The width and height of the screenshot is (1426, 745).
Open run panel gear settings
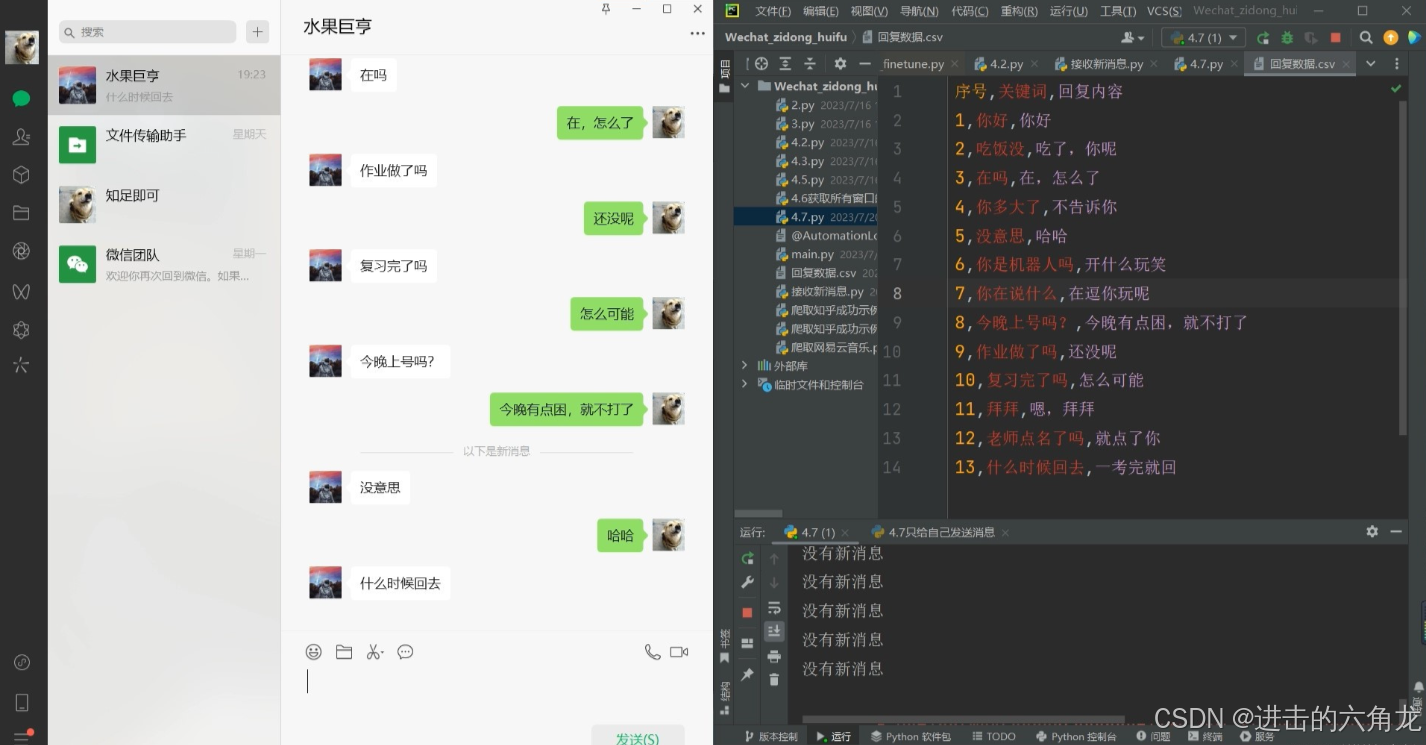[1372, 532]
